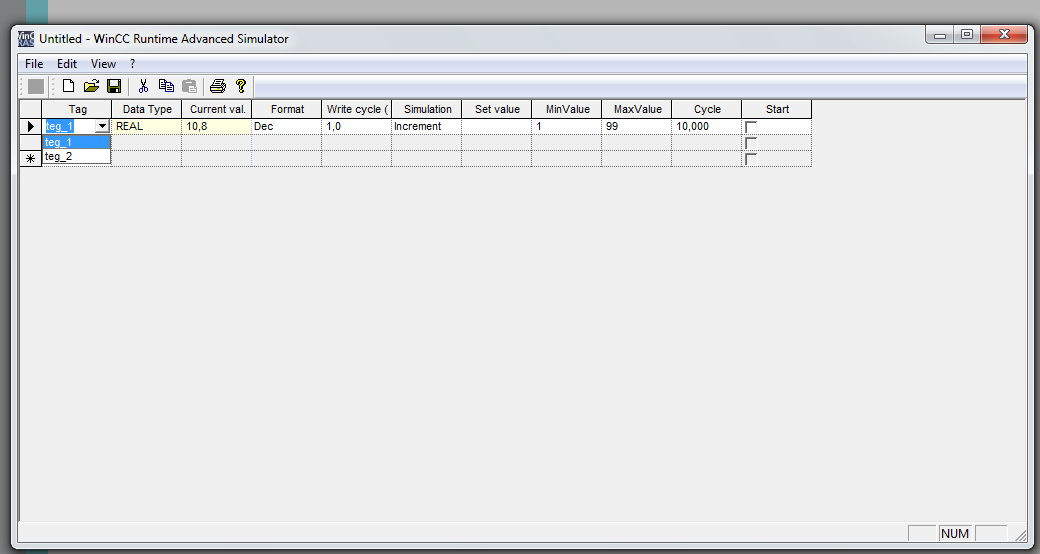The height and width of the screenshot is (554, 1040).
Task: Open the ? help menu
Action: point(133,64)
